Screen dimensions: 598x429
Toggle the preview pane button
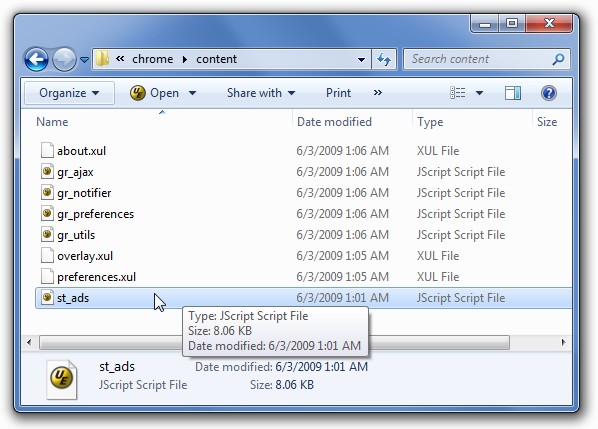coord(513,93)
